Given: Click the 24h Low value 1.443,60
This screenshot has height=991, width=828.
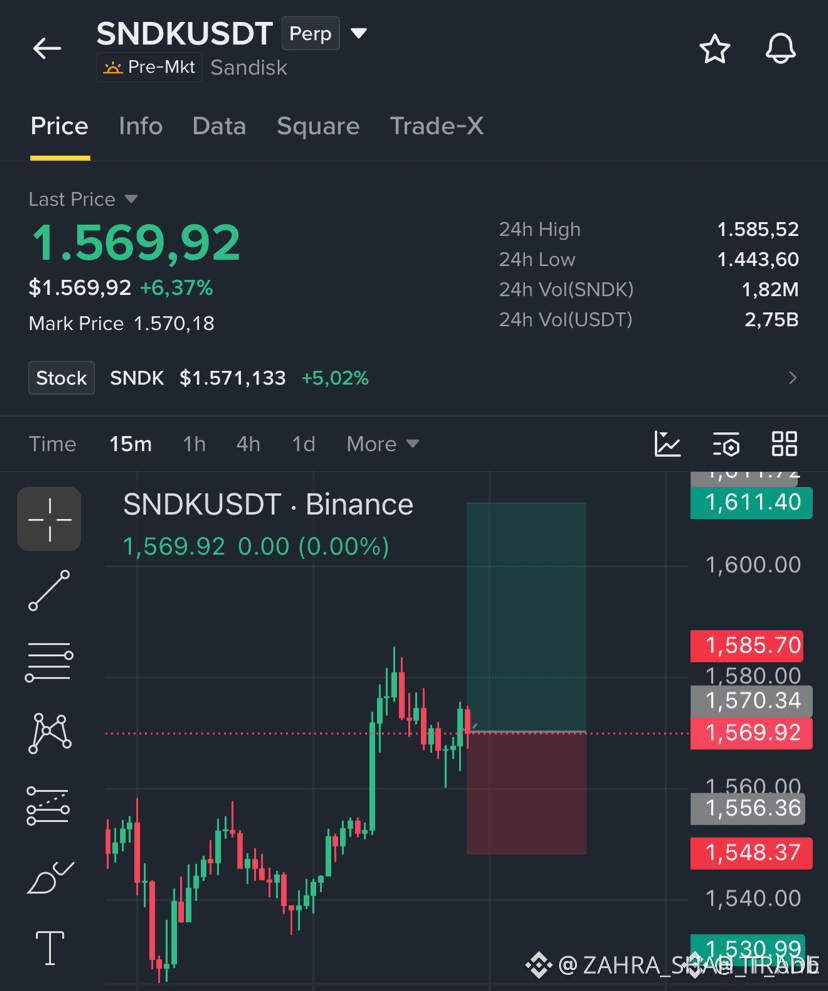Looking at the screenshot, I should tap(758, 259).
